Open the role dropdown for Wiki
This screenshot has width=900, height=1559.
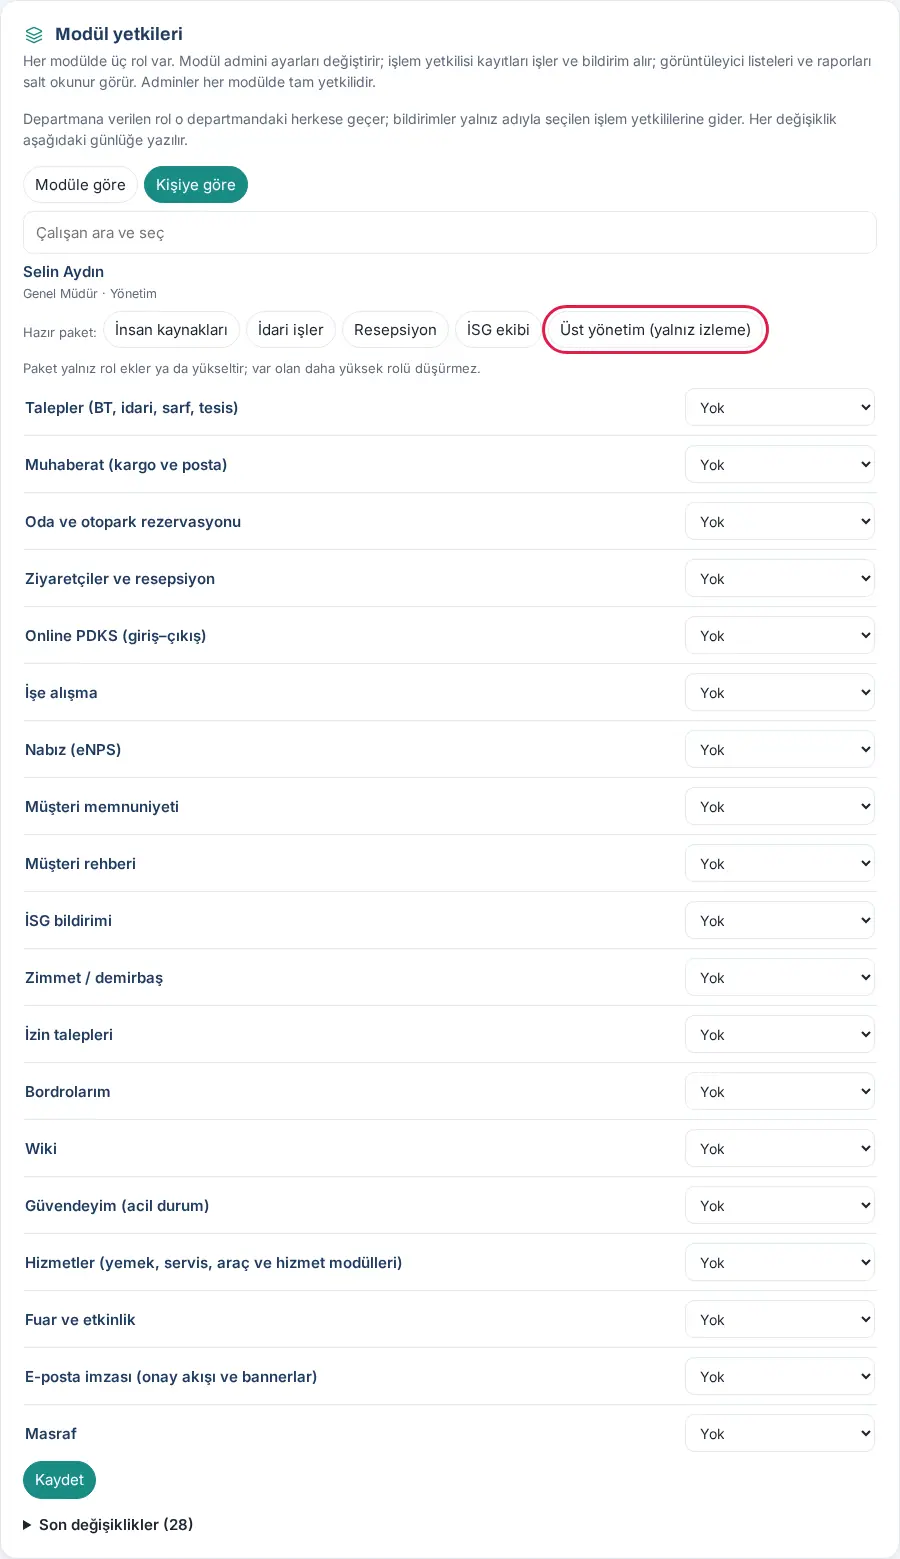pos(780,1149)
